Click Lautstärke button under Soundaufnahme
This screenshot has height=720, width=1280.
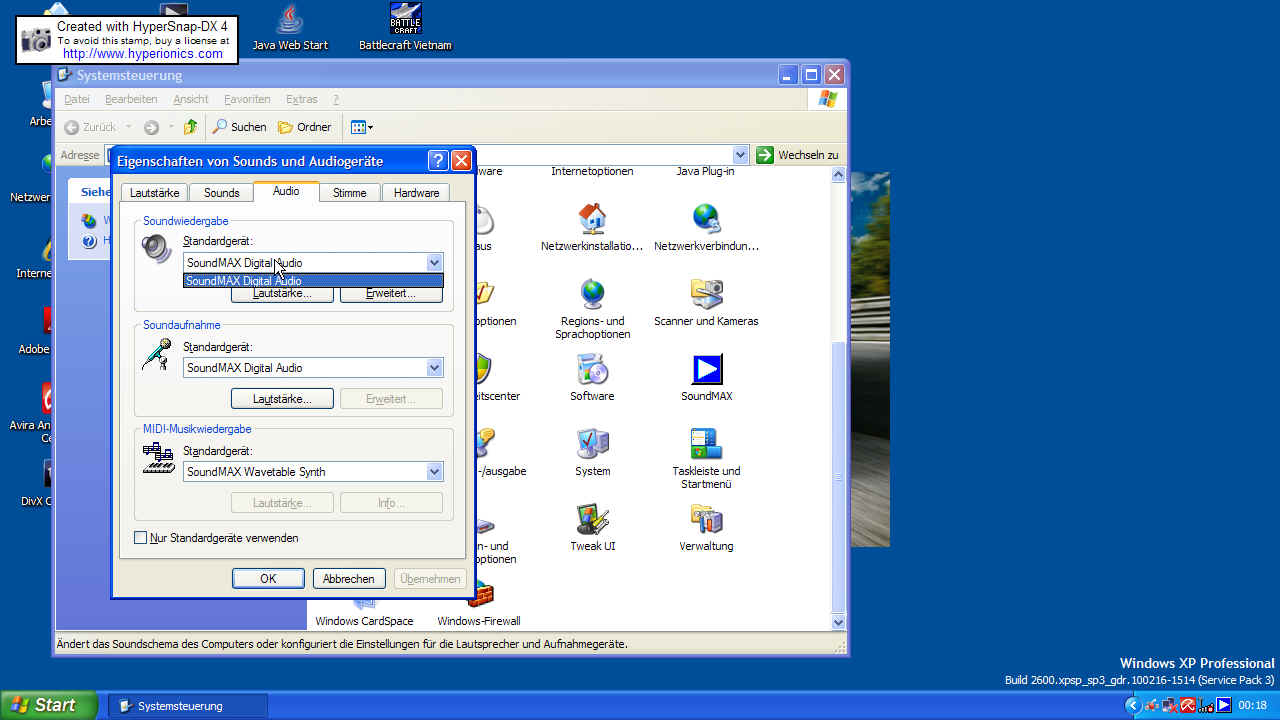[x=282, y=399]
